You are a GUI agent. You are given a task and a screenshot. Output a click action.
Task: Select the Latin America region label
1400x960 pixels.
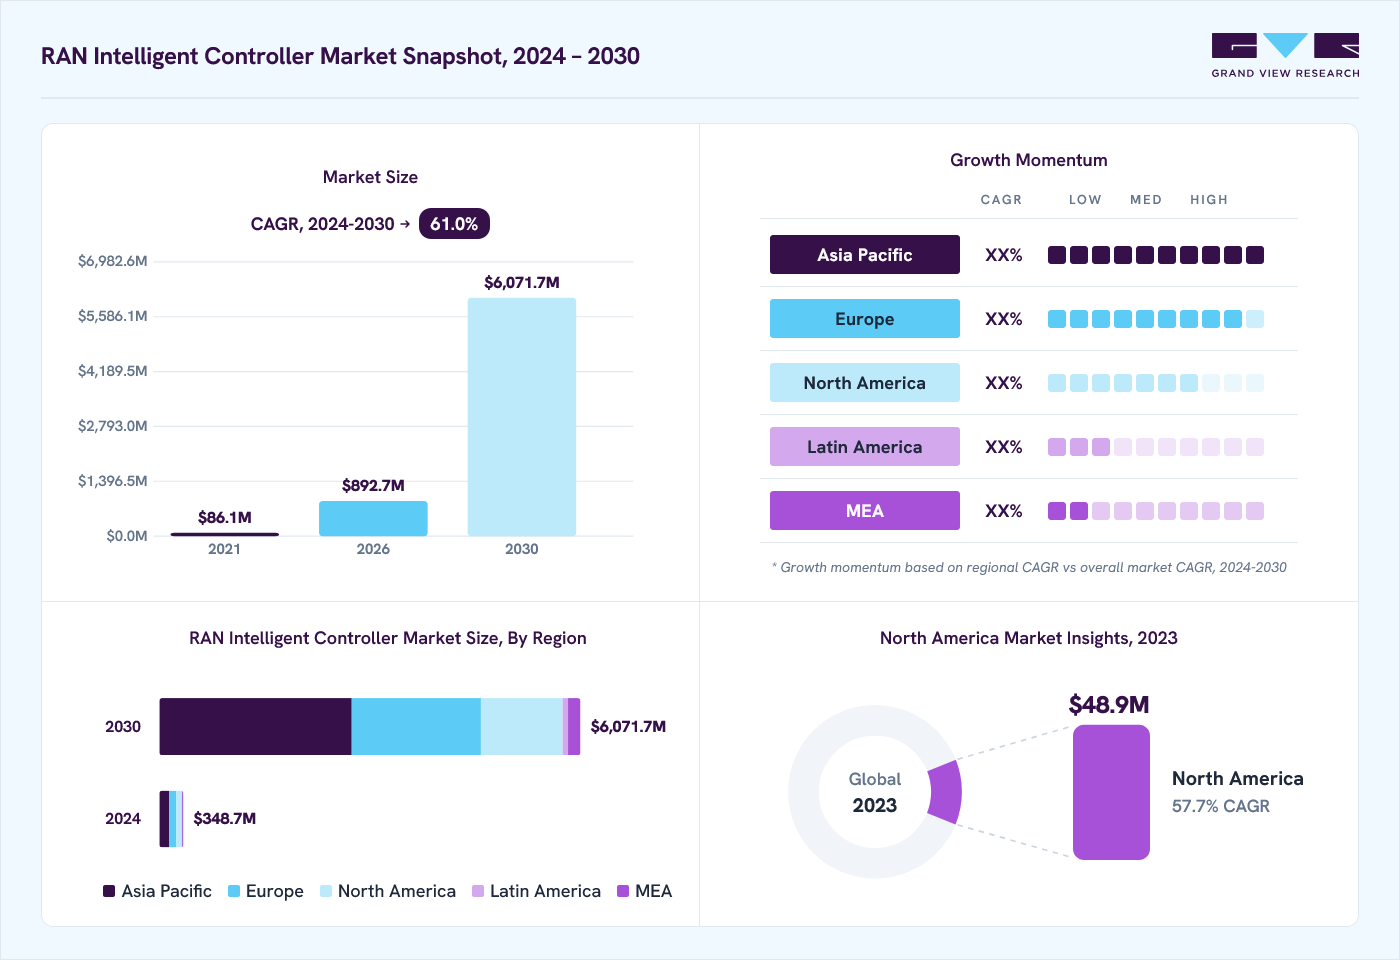[865, 447]
